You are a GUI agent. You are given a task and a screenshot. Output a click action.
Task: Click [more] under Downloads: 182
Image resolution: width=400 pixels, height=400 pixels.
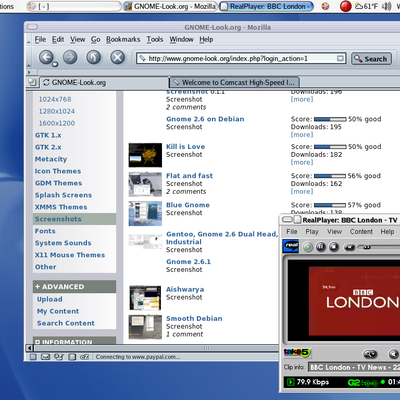click(x=302, y=162)
